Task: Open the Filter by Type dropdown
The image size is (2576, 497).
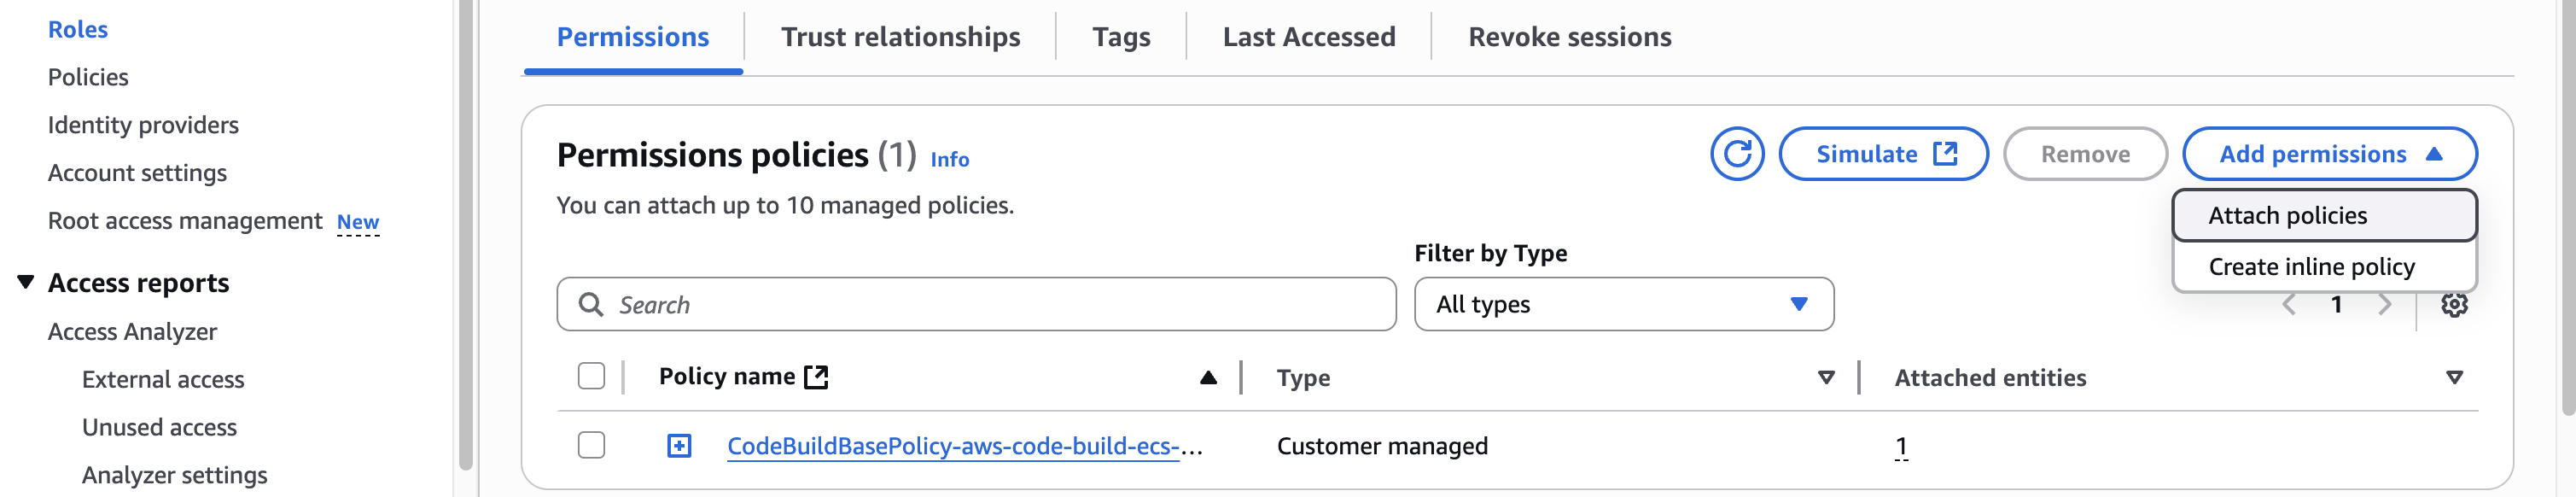Action: [x=1623, y=304]
